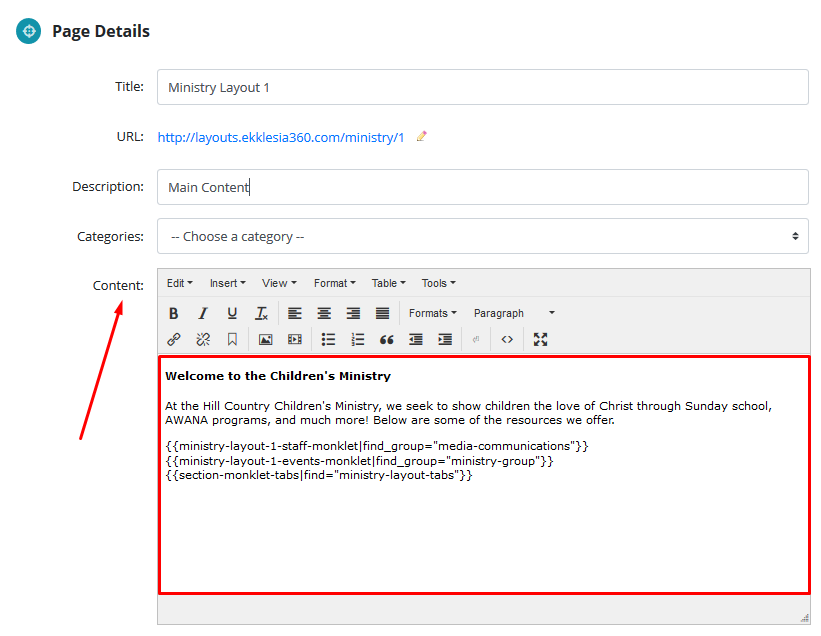Screen dimensions: 821x636
Task: Click the Hill Country Children's Ministry paragraph
Action: tap(468, 413)
